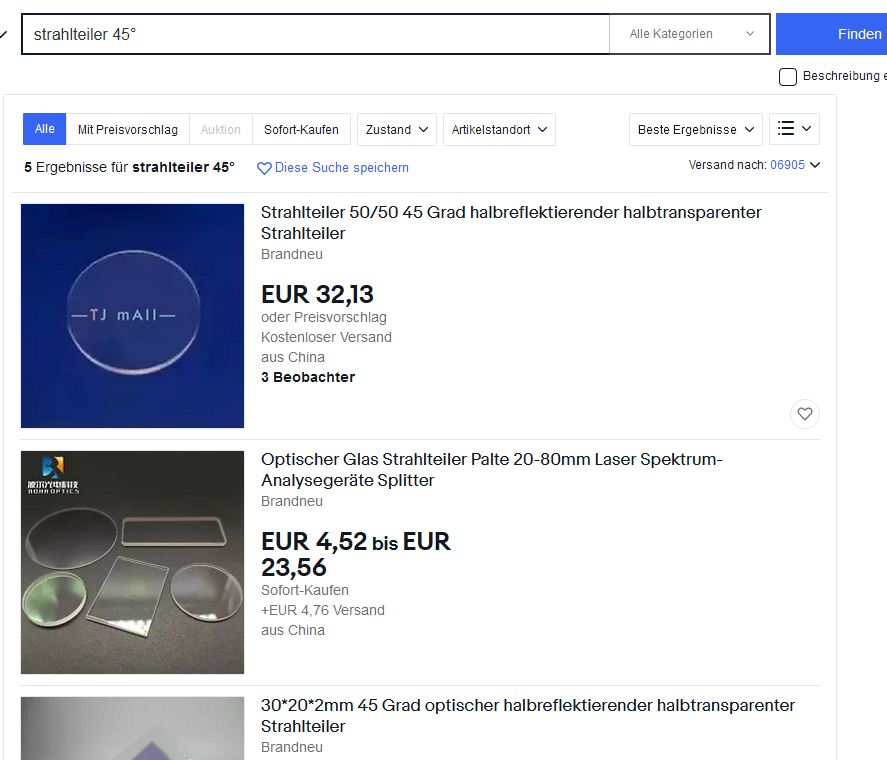Change shipping postal code 06905
Viewport: 887px width, 760px height.
[x=787, y=165]
